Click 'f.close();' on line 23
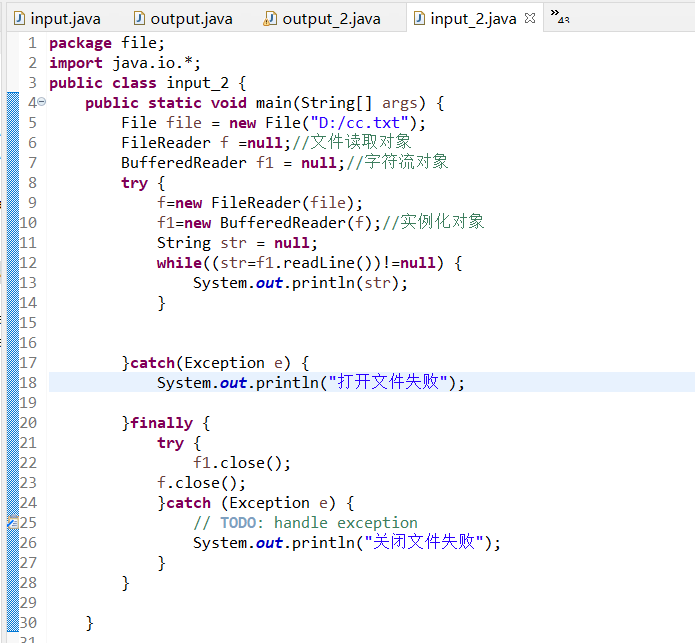 (x=201, y=483)
